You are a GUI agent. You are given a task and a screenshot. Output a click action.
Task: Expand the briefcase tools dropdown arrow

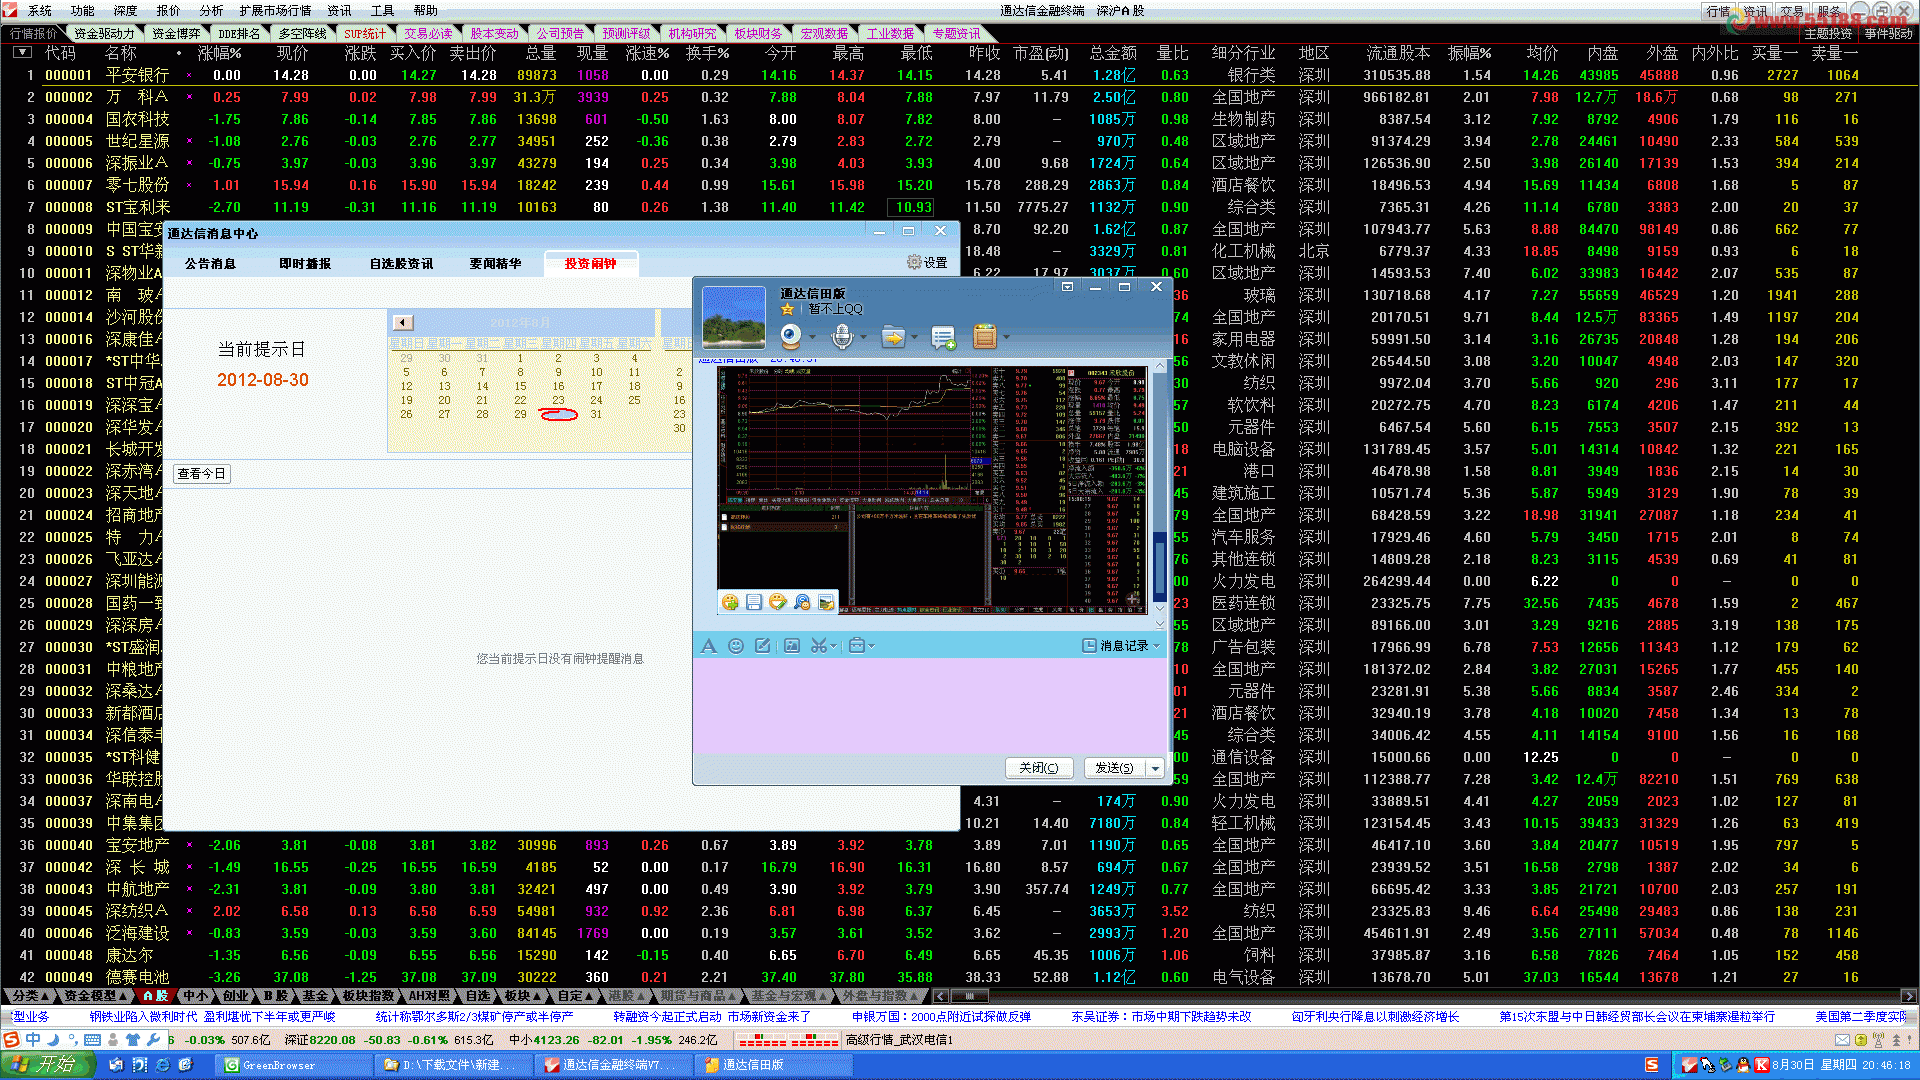(872, 646)
